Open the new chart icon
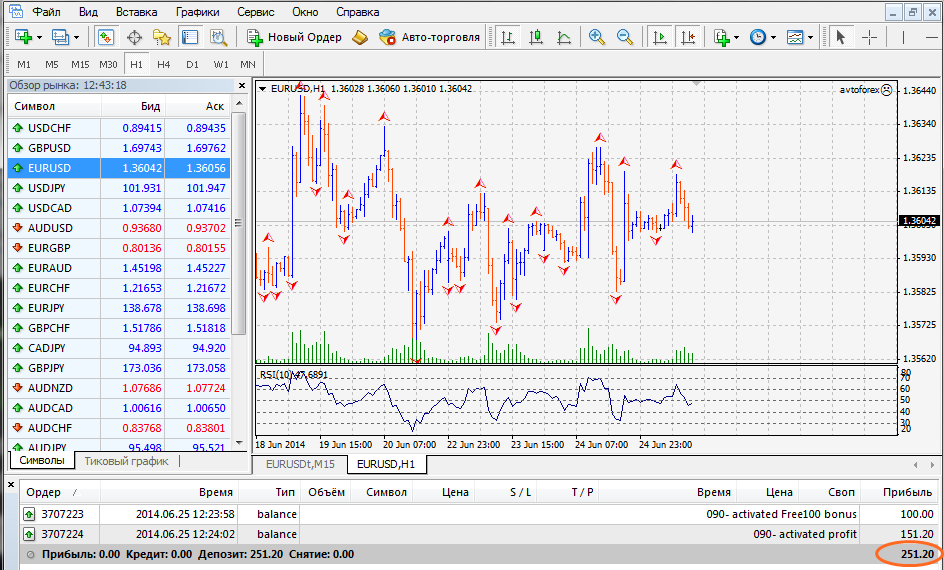Viewport: 944px width, 570px height. point(23,37)
